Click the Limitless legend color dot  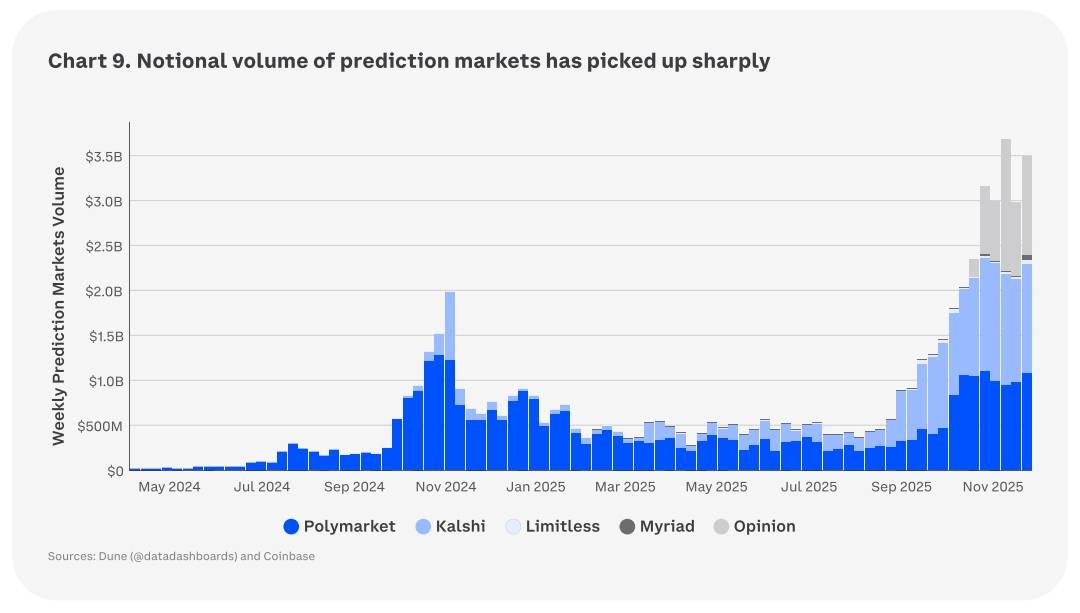point(514,527)
